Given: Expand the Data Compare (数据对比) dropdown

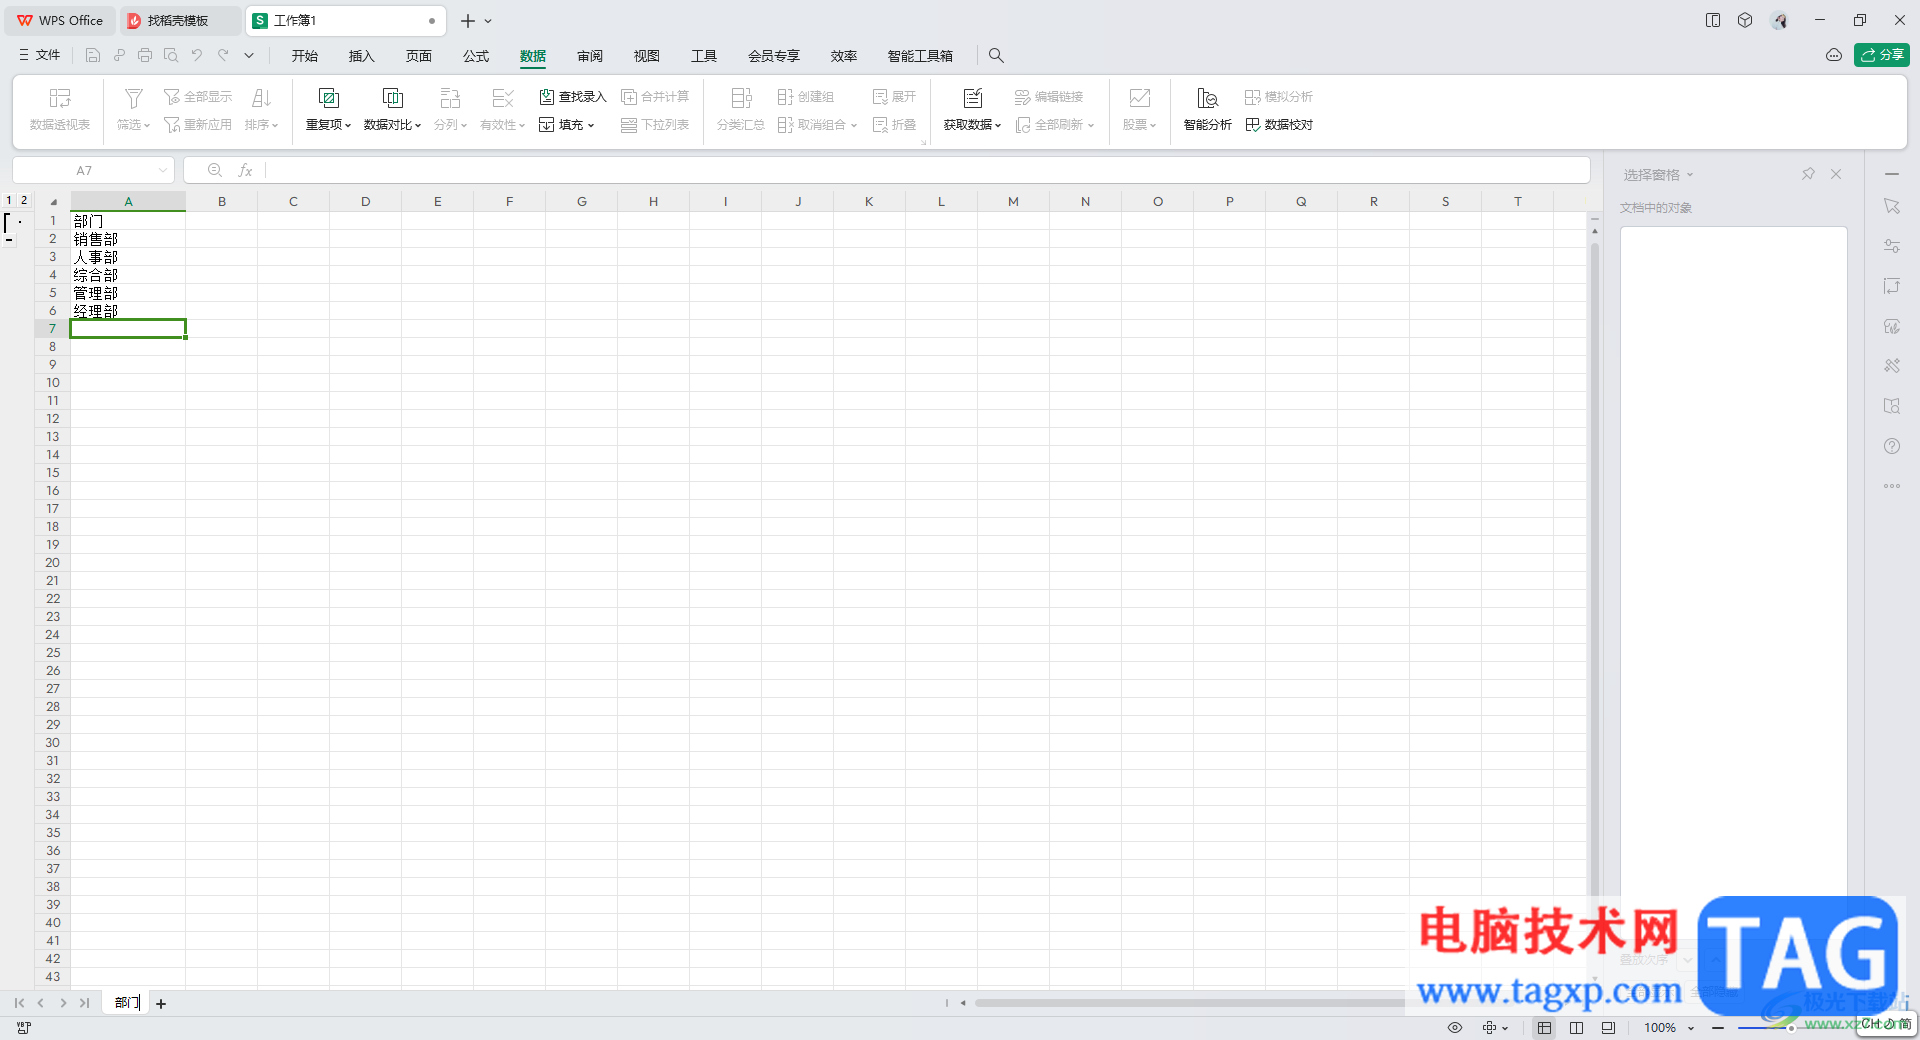Looking at the screenshot, I should pyautogui.click(x=392, y=125).
